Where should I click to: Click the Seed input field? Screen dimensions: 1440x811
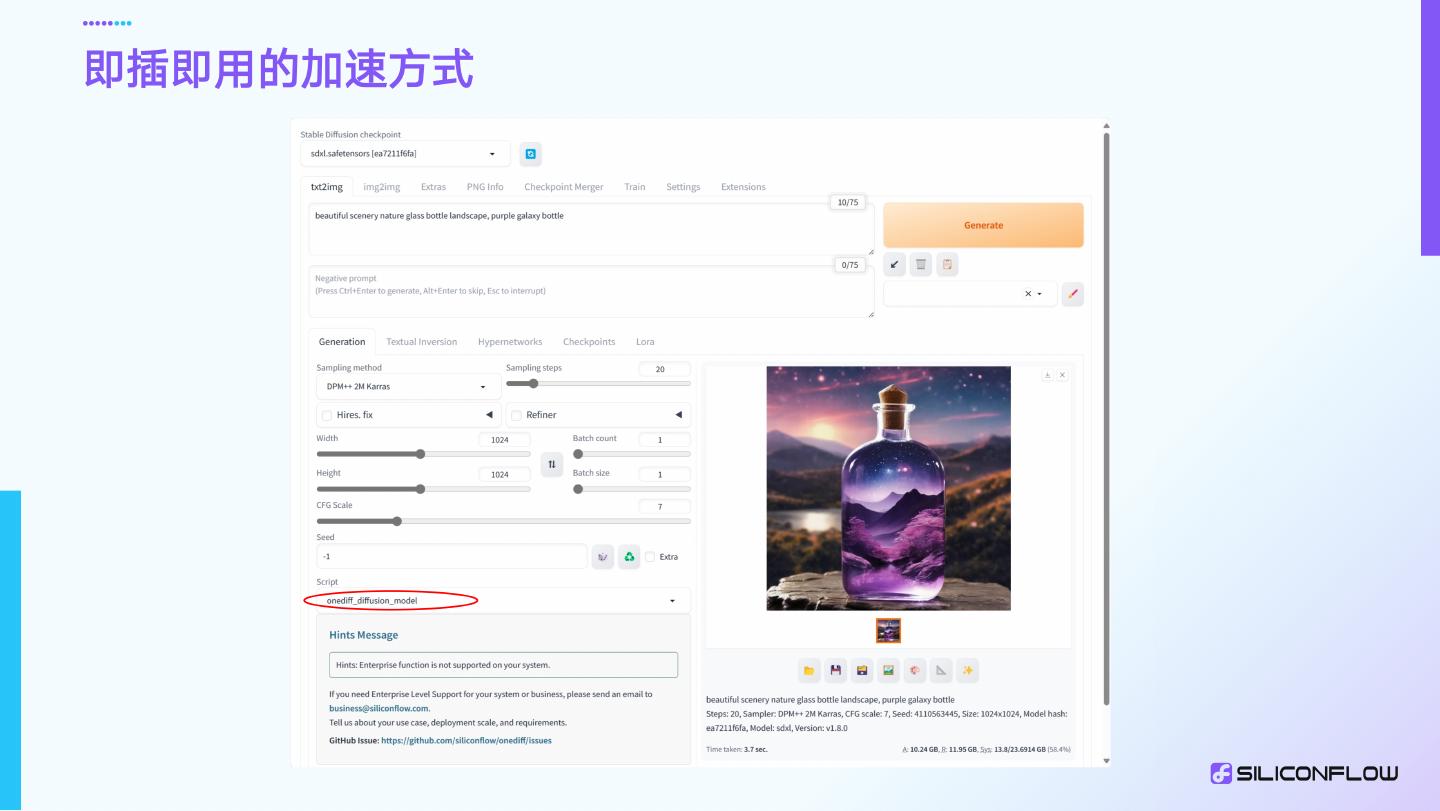[x=452, y=557]
